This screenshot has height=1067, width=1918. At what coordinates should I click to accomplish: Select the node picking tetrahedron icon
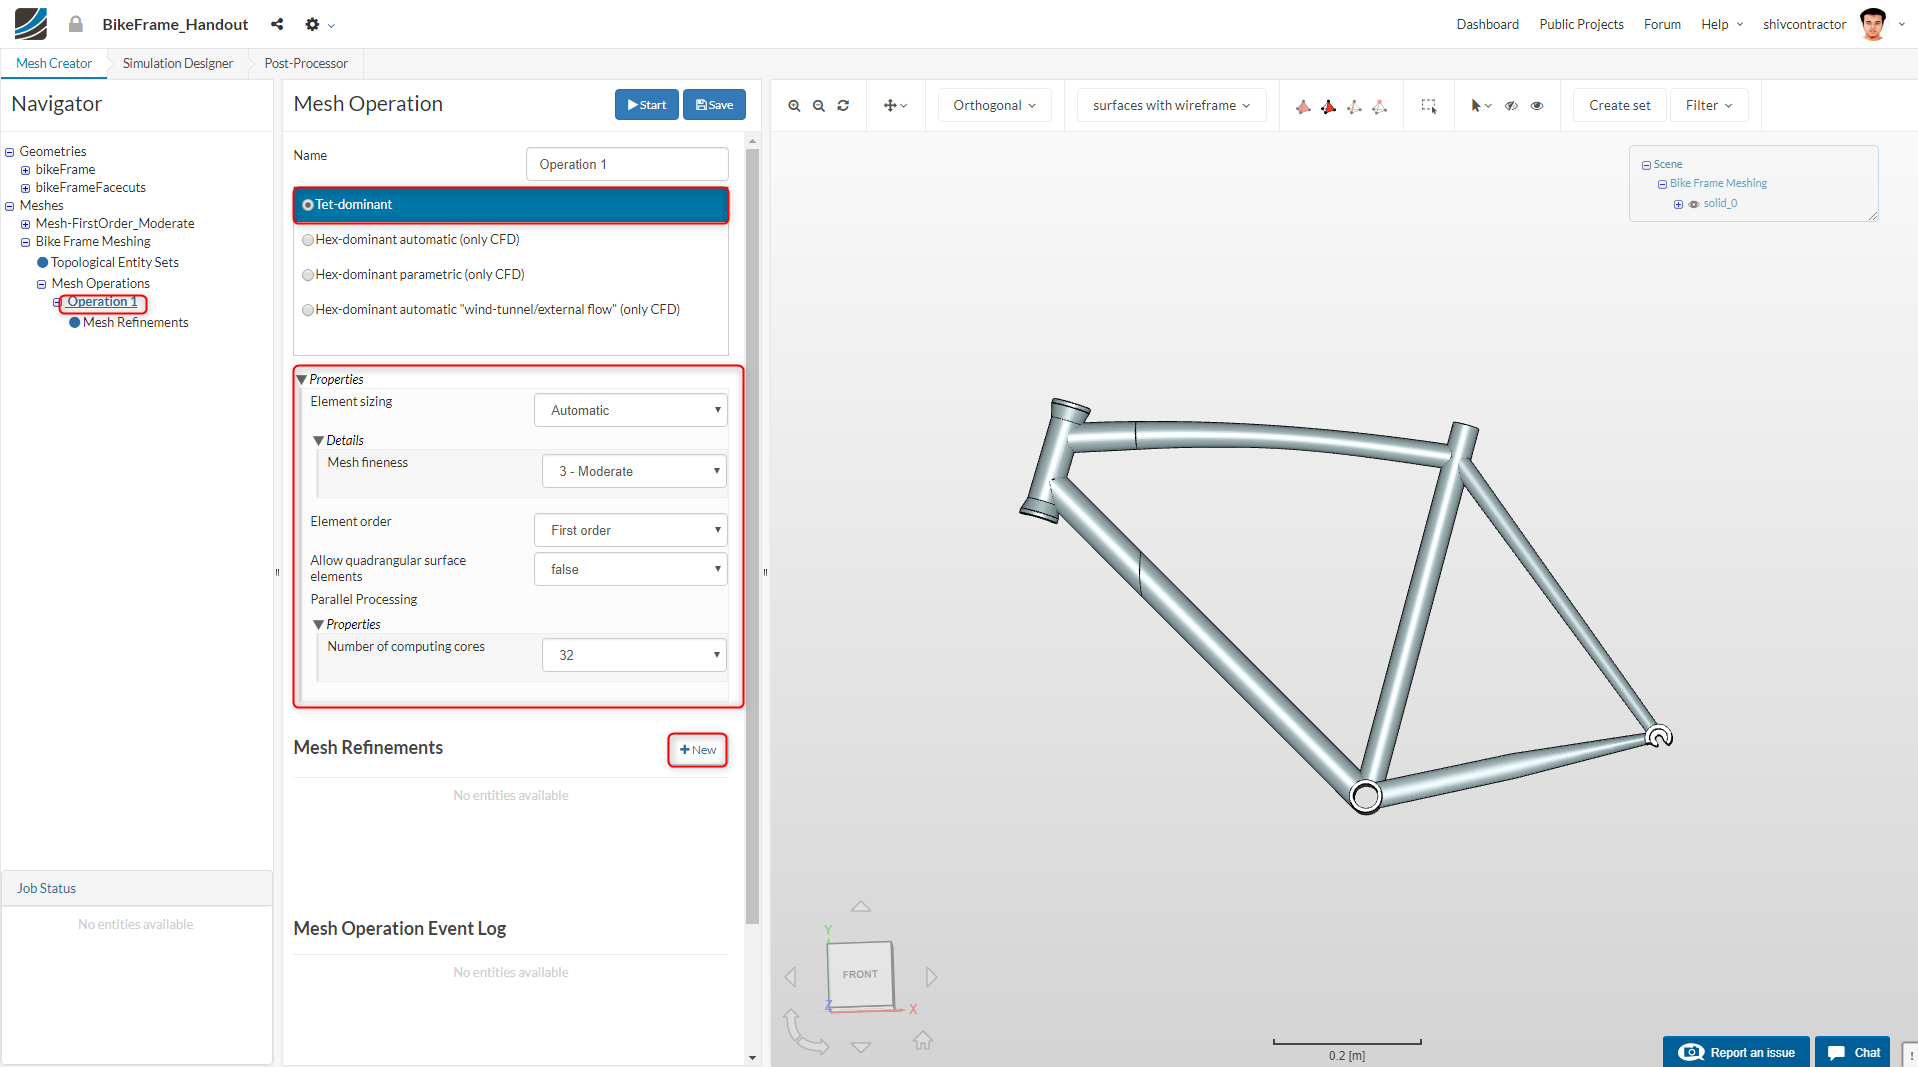[x=1379, y=106]
